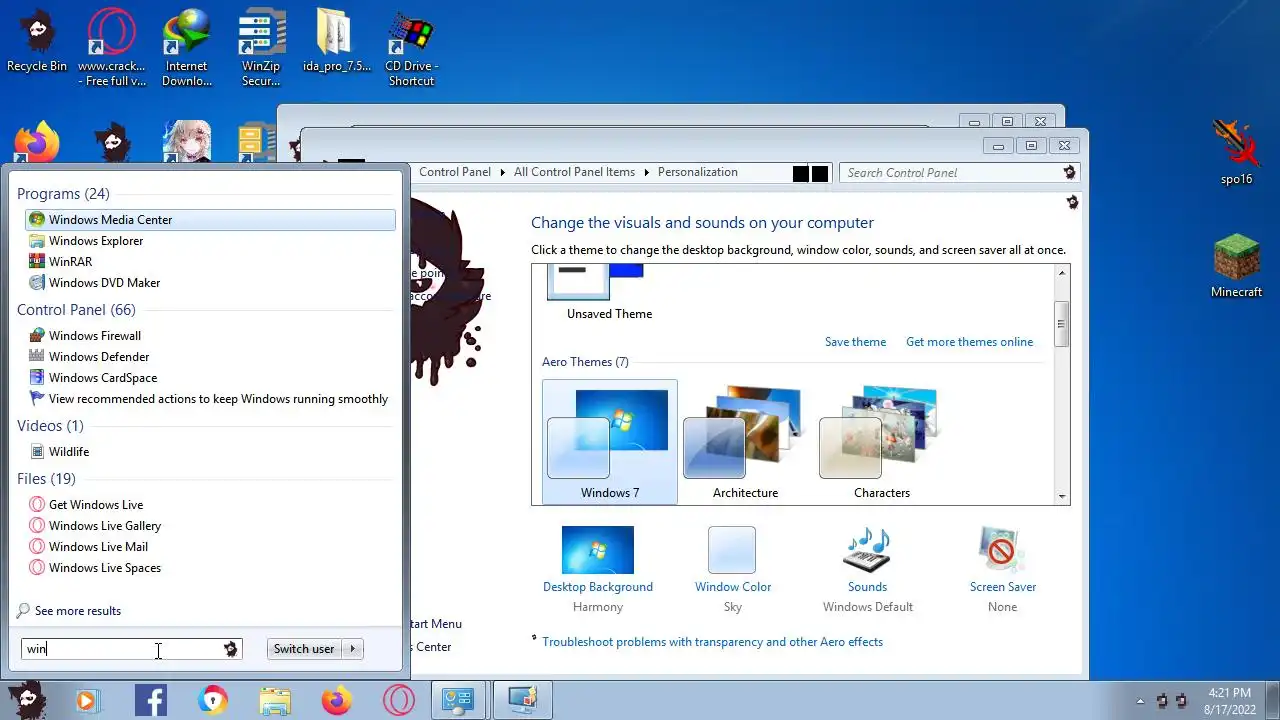Click the themes list scrollbar thumb
The width and height of the screenshot is (1280, 720).
pos(1061,323)
